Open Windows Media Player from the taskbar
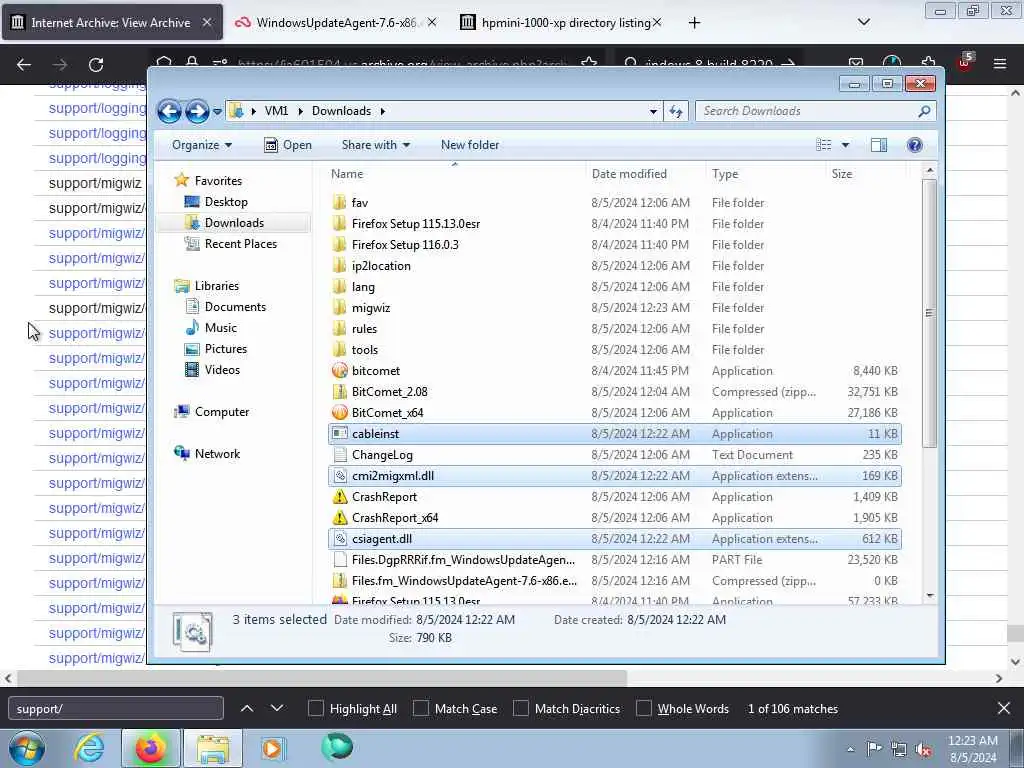1024x768 pixels. point(272,748)
